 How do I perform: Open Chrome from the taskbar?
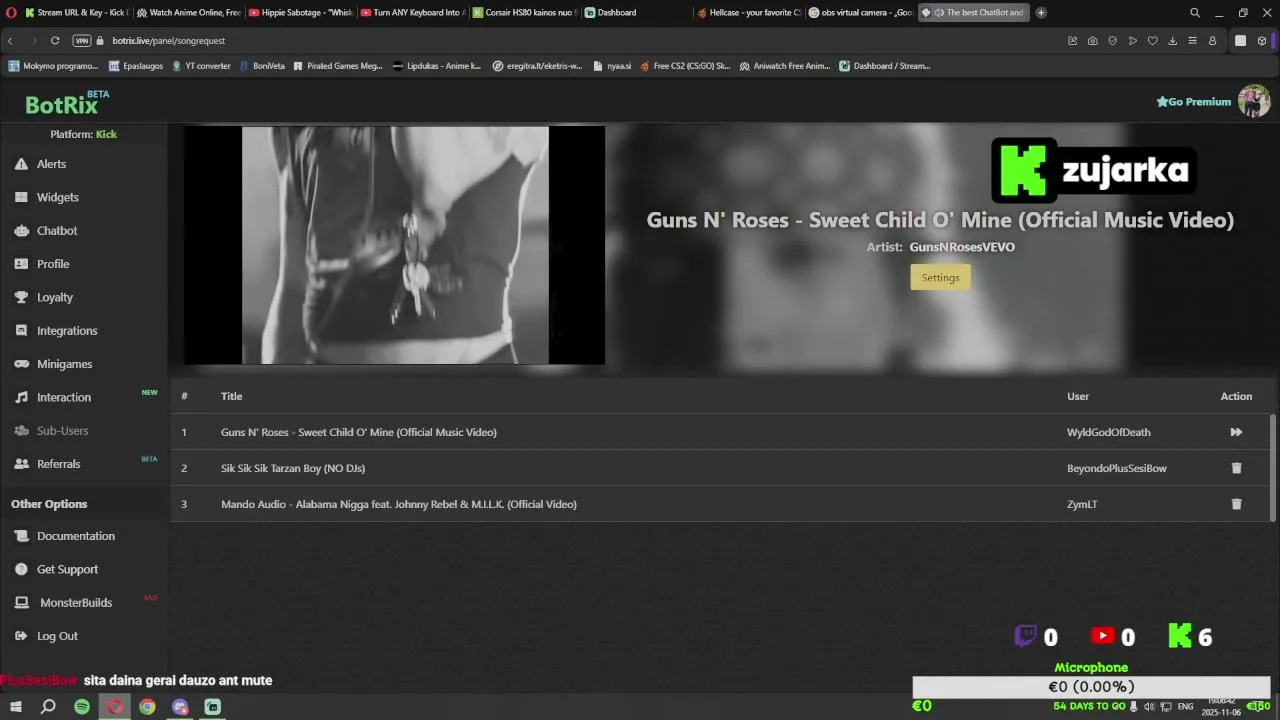[147, 707]
